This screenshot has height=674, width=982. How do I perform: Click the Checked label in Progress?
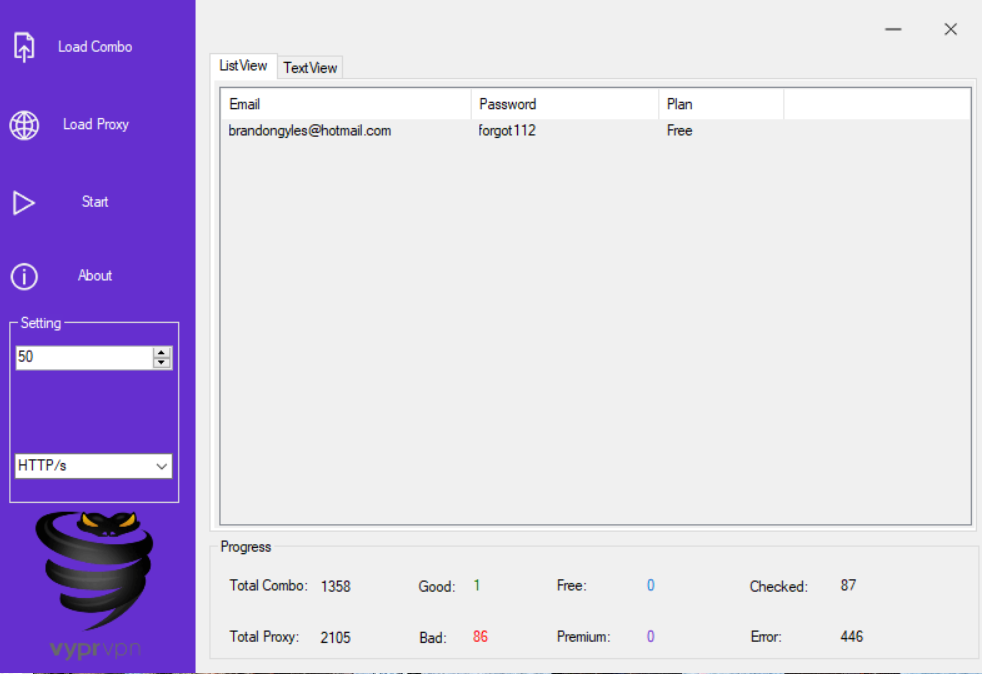pos(779,587)
